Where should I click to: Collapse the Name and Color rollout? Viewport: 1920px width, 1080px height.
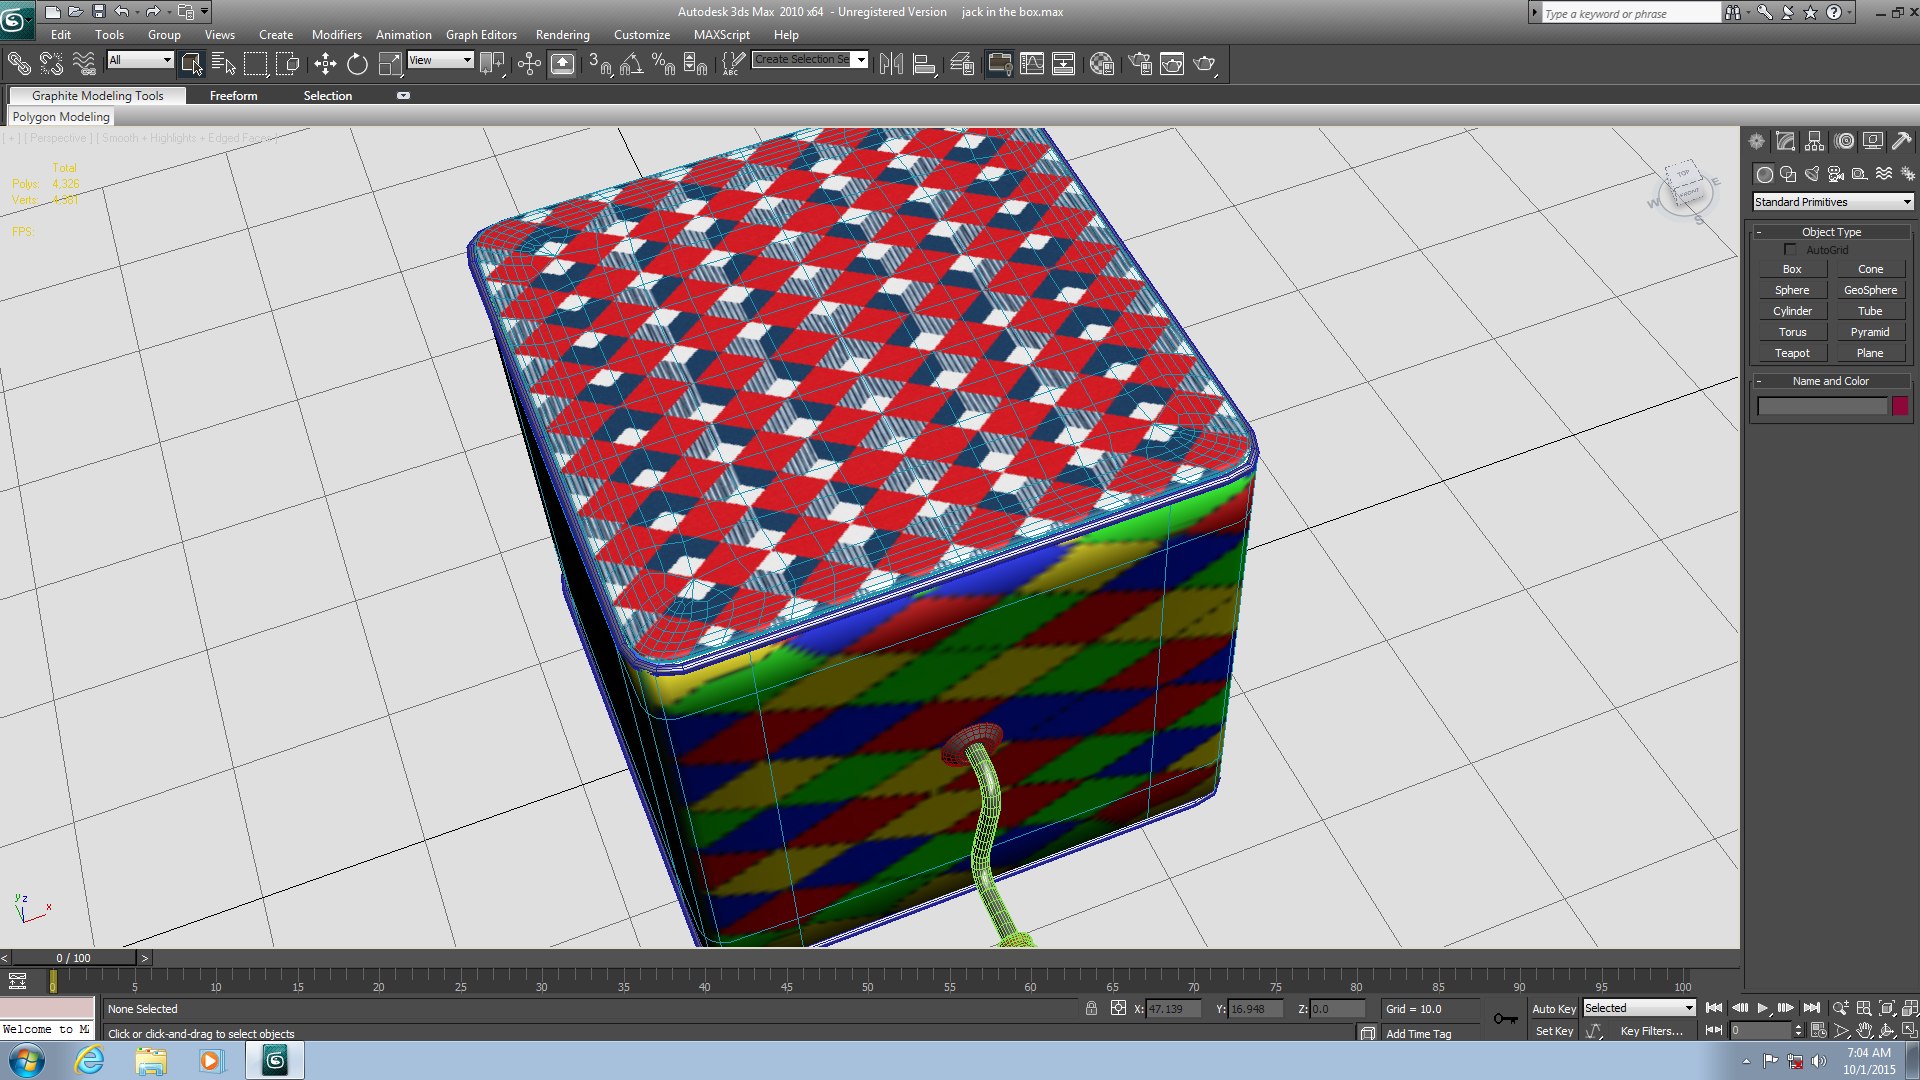click(x=1831, y=381)
